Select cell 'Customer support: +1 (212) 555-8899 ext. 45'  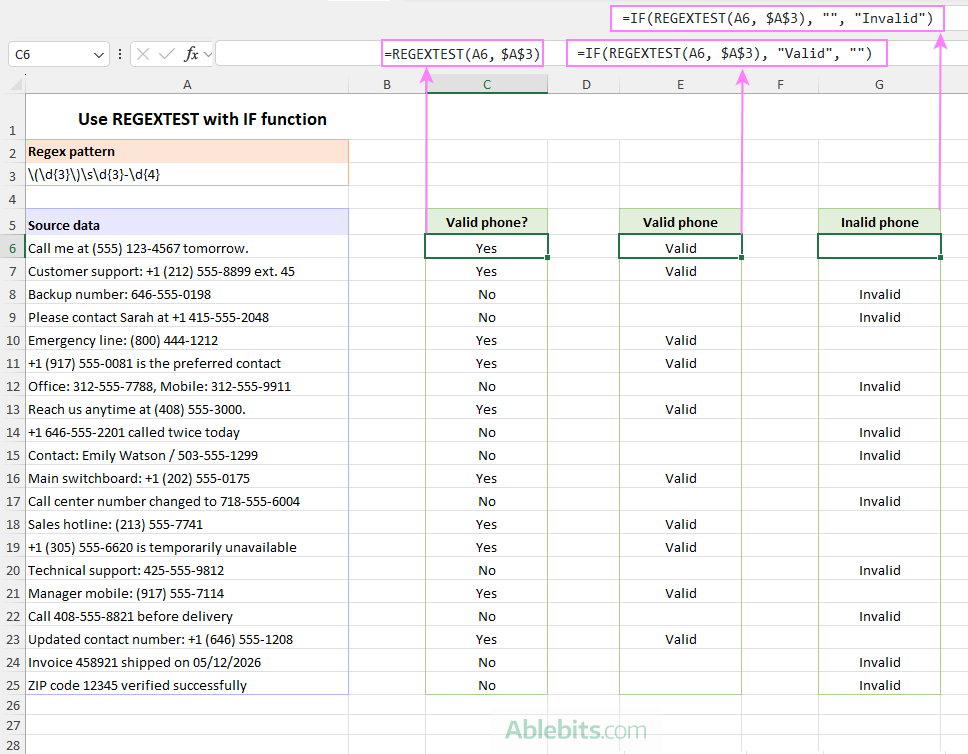pyautogui.click(x=187, y=271)
